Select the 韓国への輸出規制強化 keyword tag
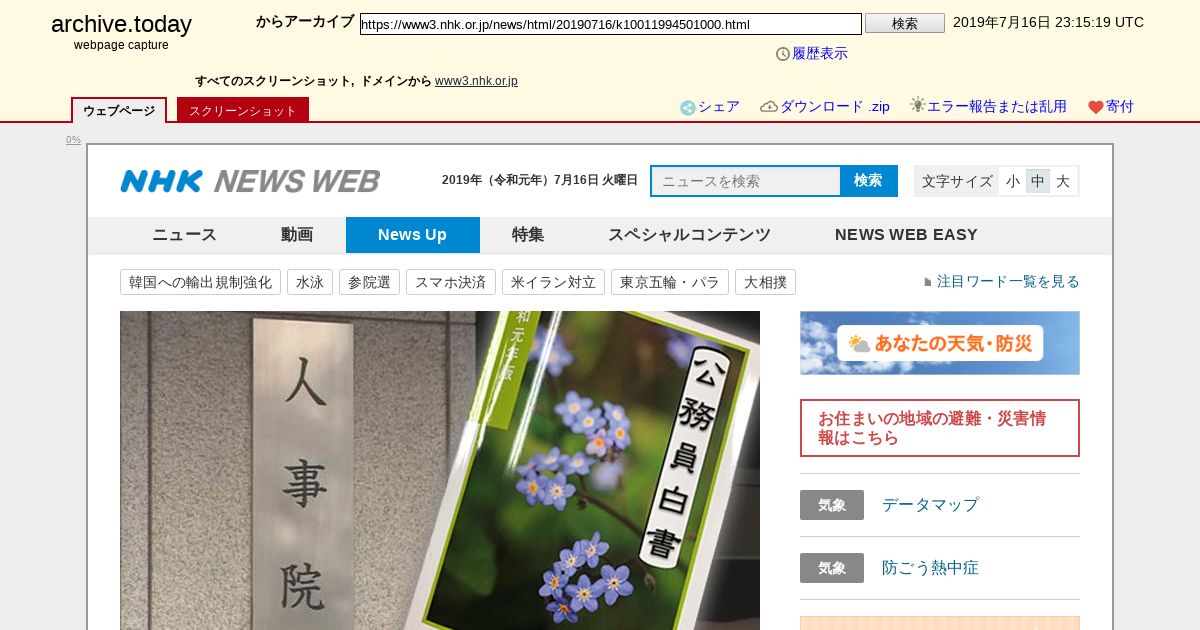The width and height of the screenshot is (1200, 630). coord(200,282)
